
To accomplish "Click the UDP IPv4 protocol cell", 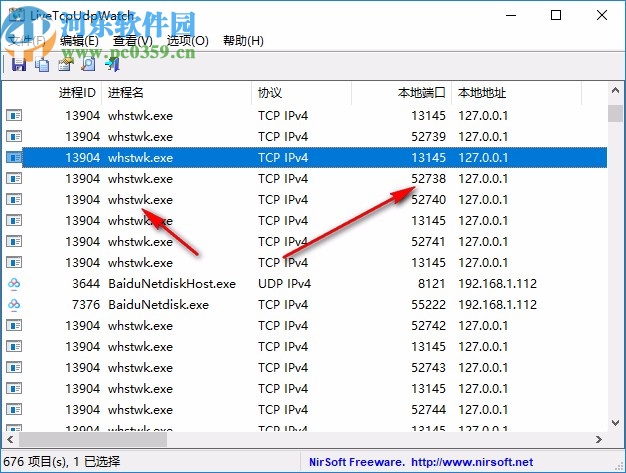I will coord(284,284).
